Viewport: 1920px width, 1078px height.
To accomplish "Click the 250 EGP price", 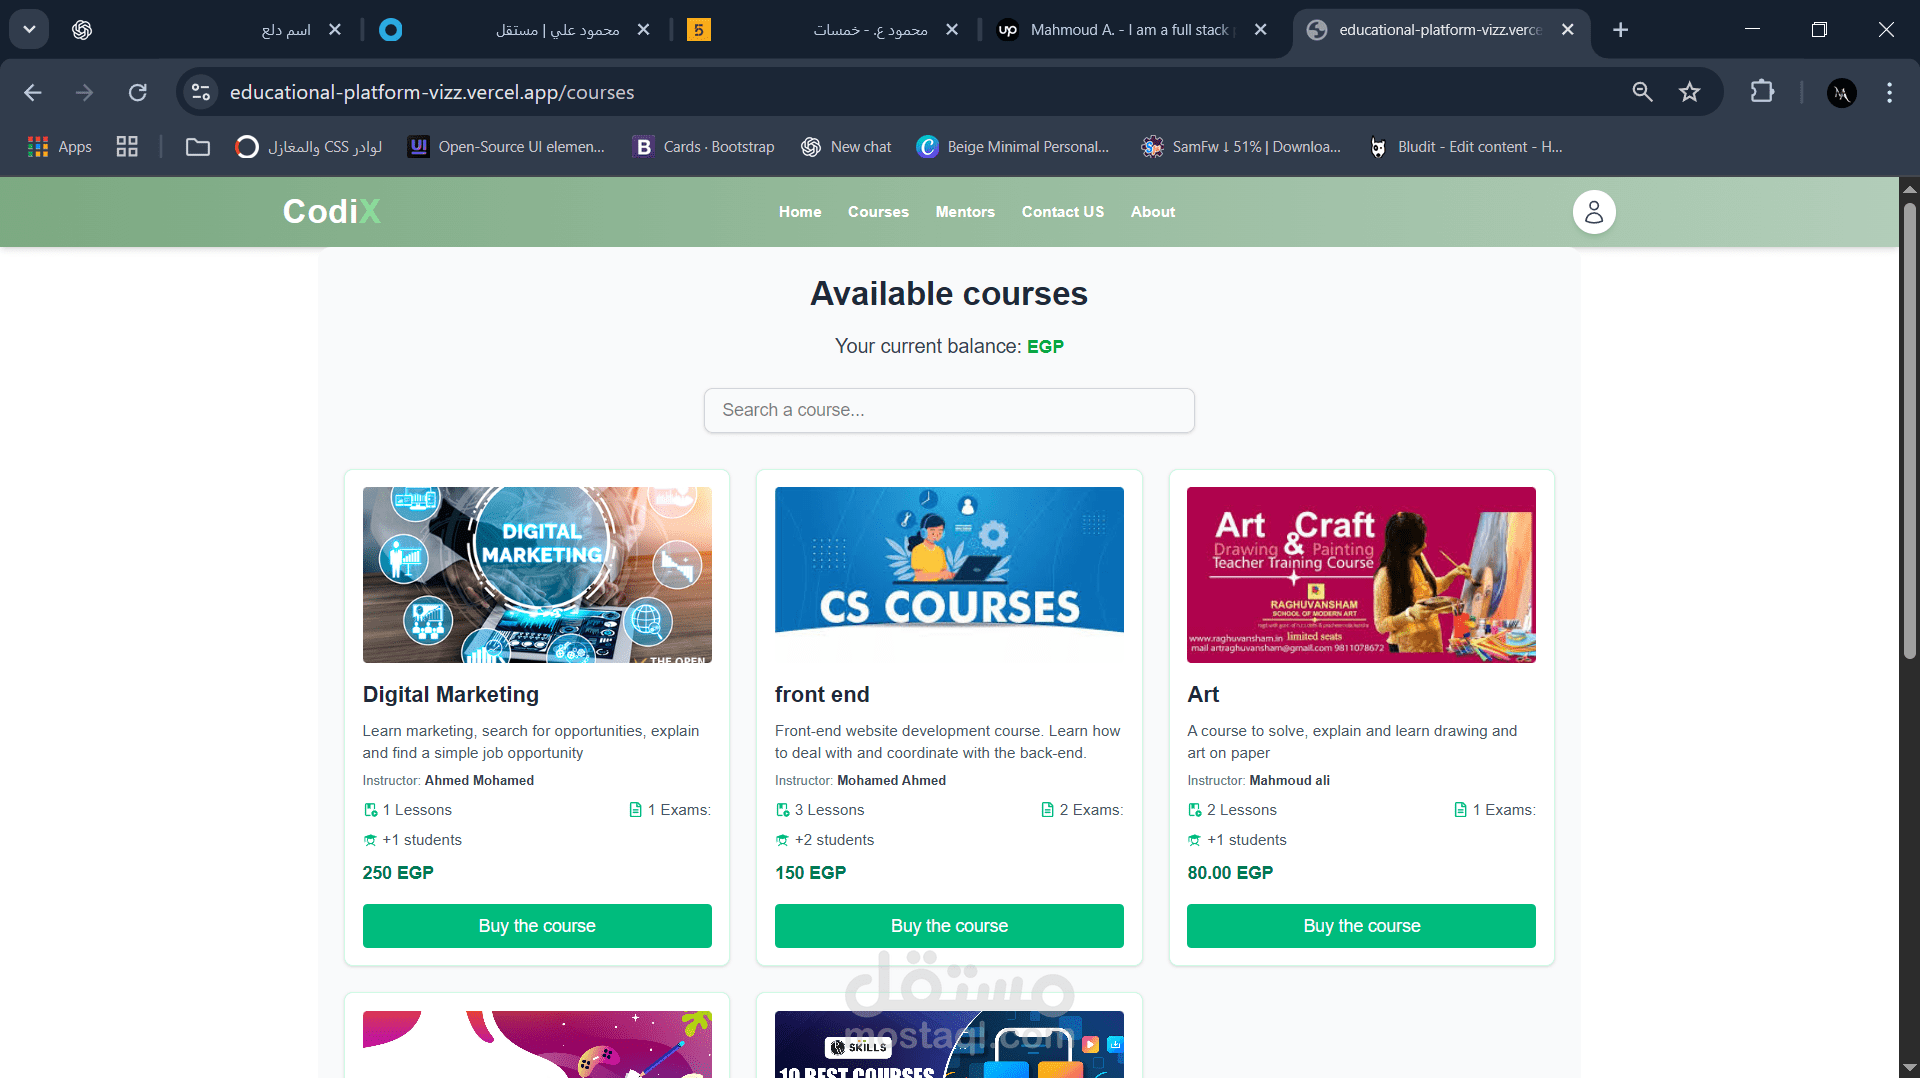I will (398, 873).
